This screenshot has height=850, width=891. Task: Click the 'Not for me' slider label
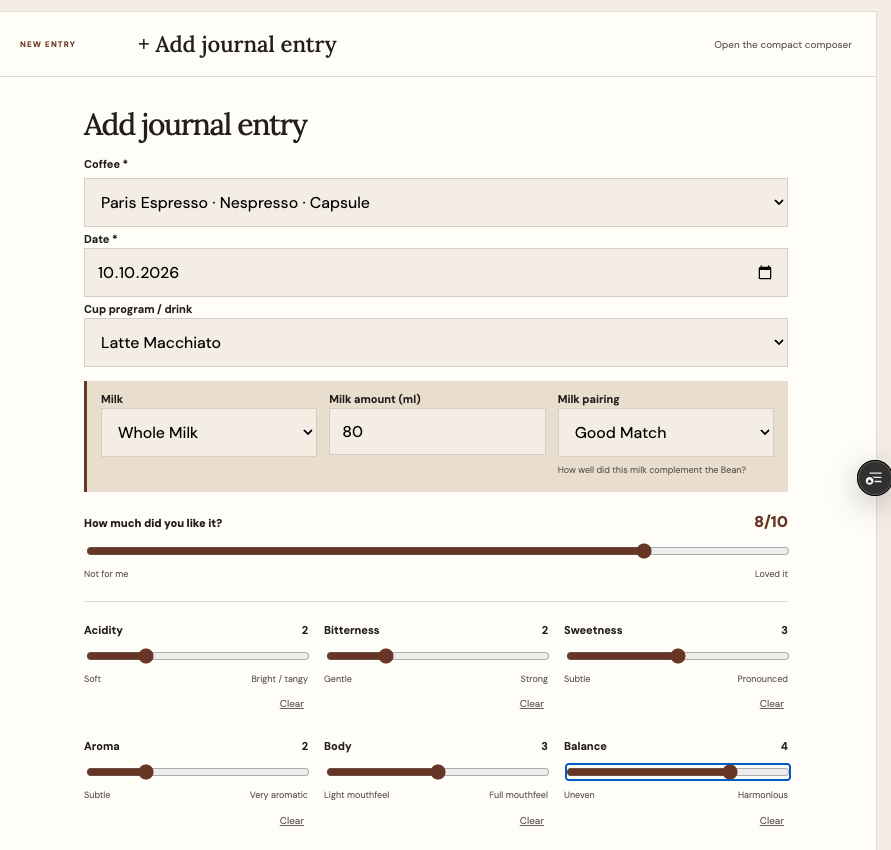[106, 574]
